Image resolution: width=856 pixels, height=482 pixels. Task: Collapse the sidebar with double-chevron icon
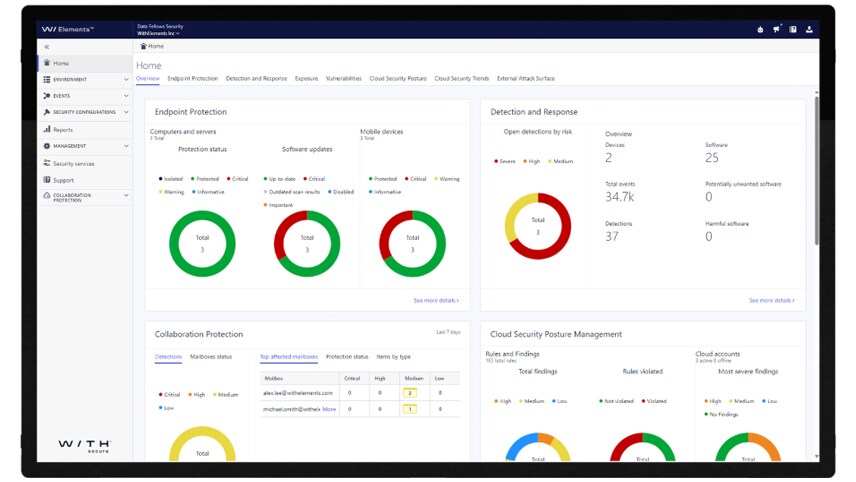point(46,47)
